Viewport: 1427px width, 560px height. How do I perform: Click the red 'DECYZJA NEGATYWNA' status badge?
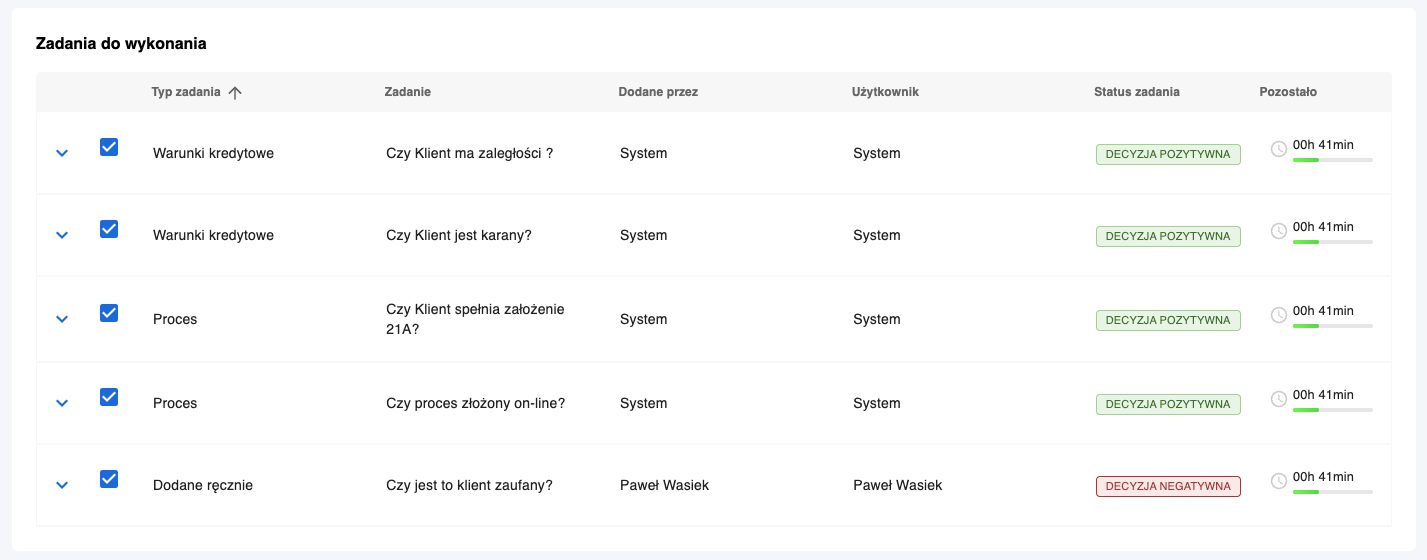point(1168,486)
